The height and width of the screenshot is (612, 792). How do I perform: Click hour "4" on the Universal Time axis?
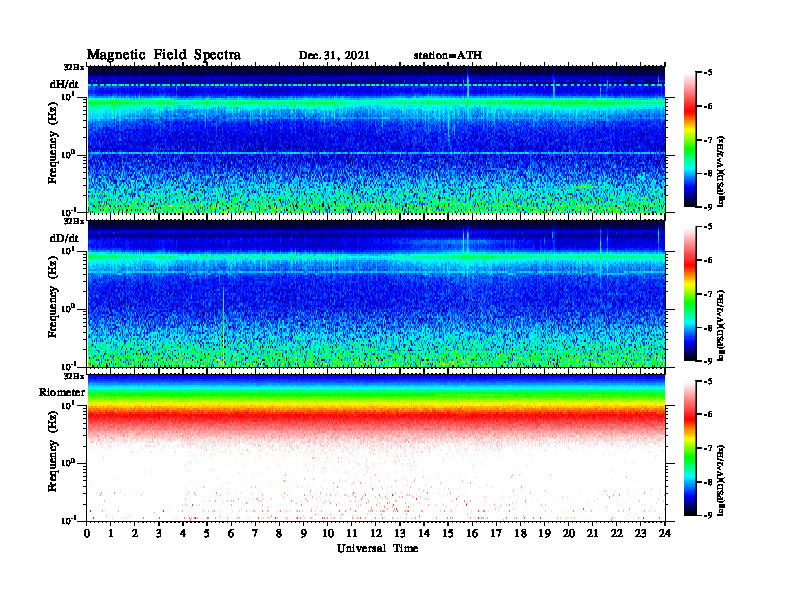click(x=183, y=534)
